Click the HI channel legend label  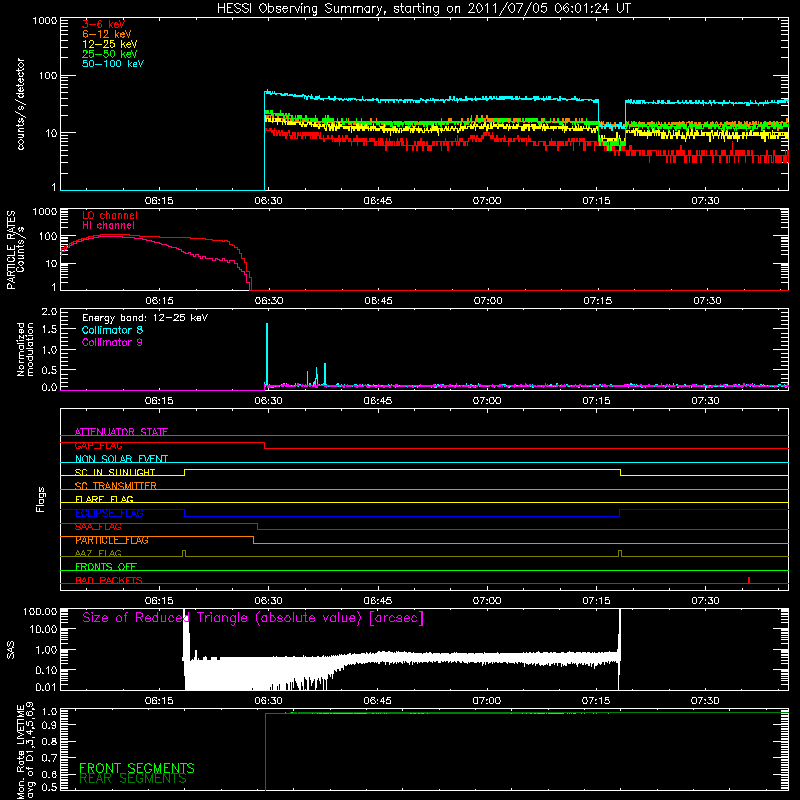[108, 226]
